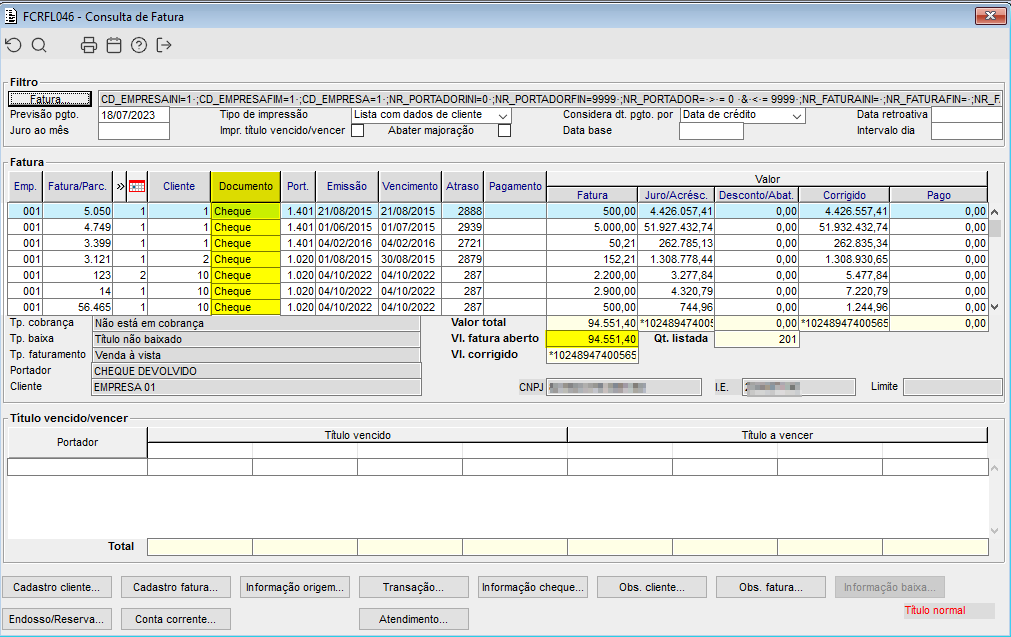Click the Vencimento column header
Image resolution: width=1011 pixels, height=637 pixels.
[x=410, y=186]
